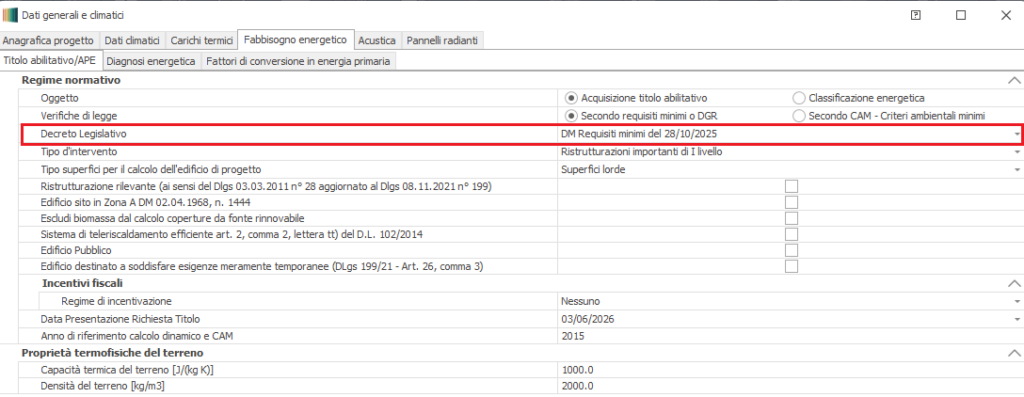Image resolution: width=1024 pixels, height=397 pixels.
Task: Close the Dati generali e climatici window
Action: [x=1006, y=15]
